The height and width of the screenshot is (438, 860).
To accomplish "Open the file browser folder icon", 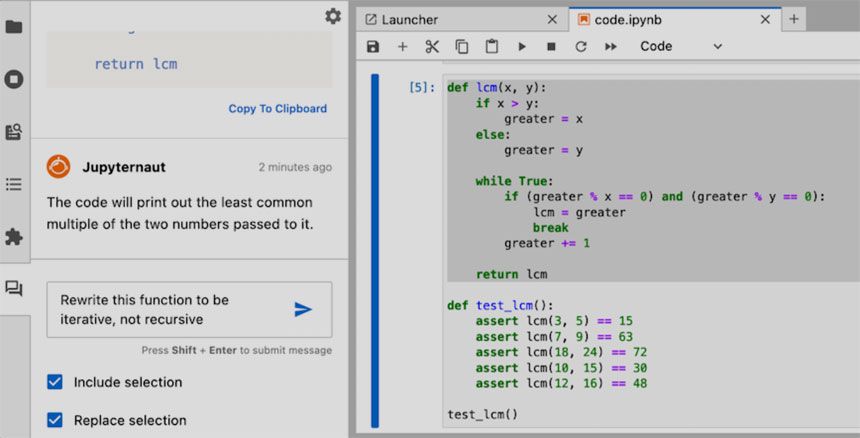I will pos(14,26).
